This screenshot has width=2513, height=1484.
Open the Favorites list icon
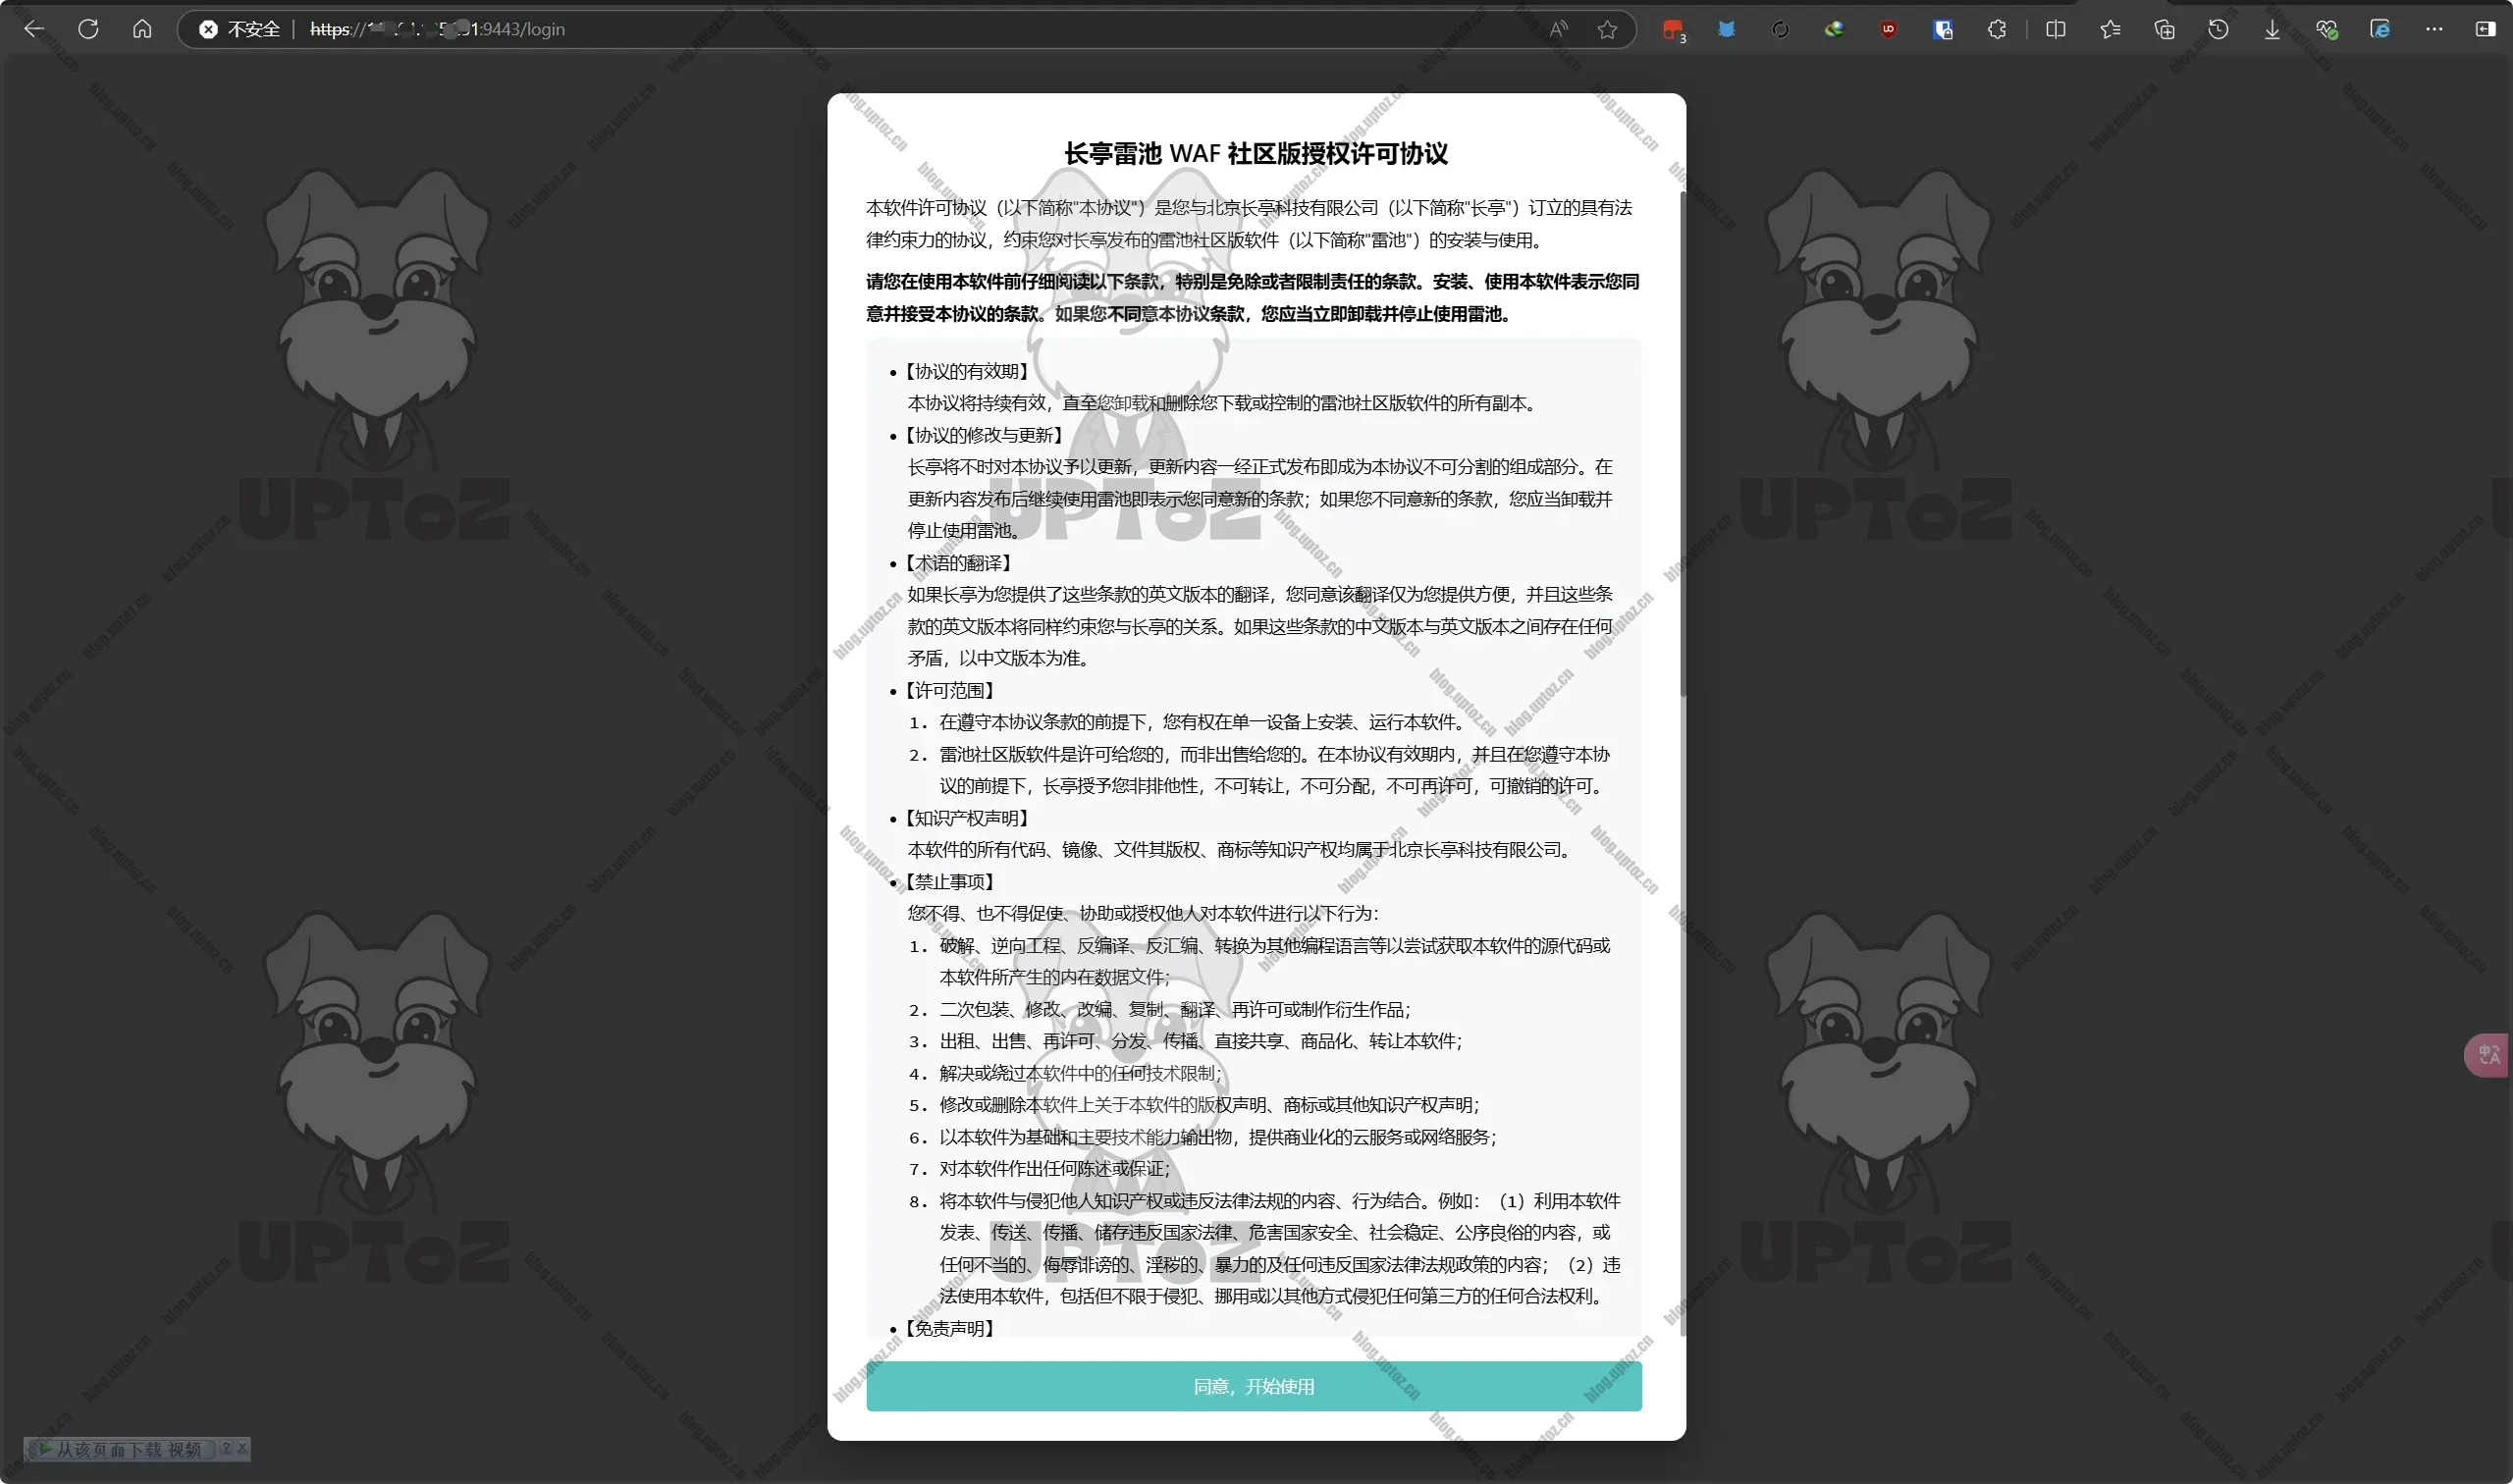pyautogui.click(x=2110, y=29)
